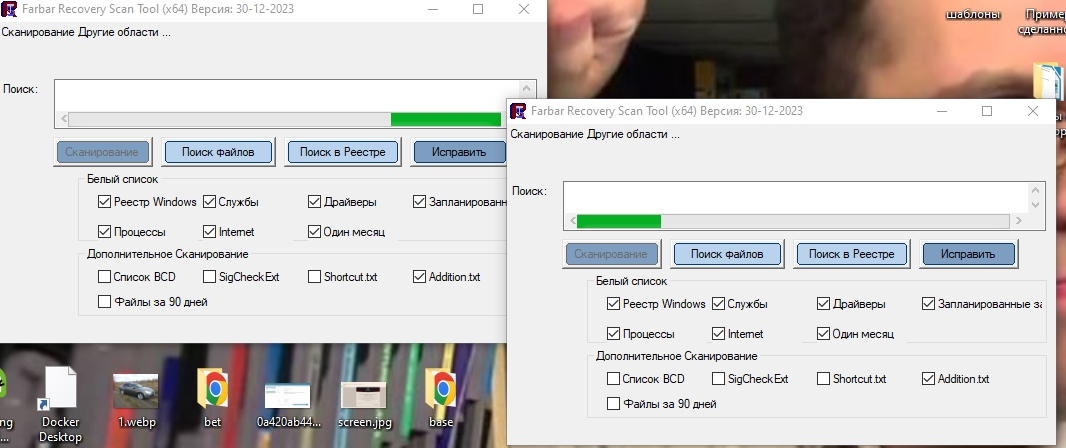The image size is (1066, 448).
Task: Toggle 'Запланированные' checkbox in front window
Action: pyautogui.click(x=929, y=304)
